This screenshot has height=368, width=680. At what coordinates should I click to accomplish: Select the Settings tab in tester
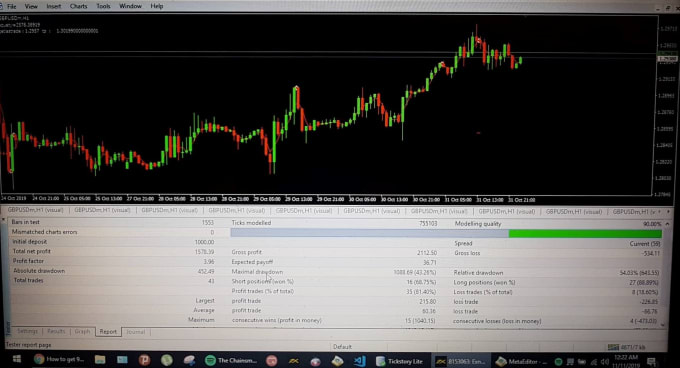click(x=27, y=331)
